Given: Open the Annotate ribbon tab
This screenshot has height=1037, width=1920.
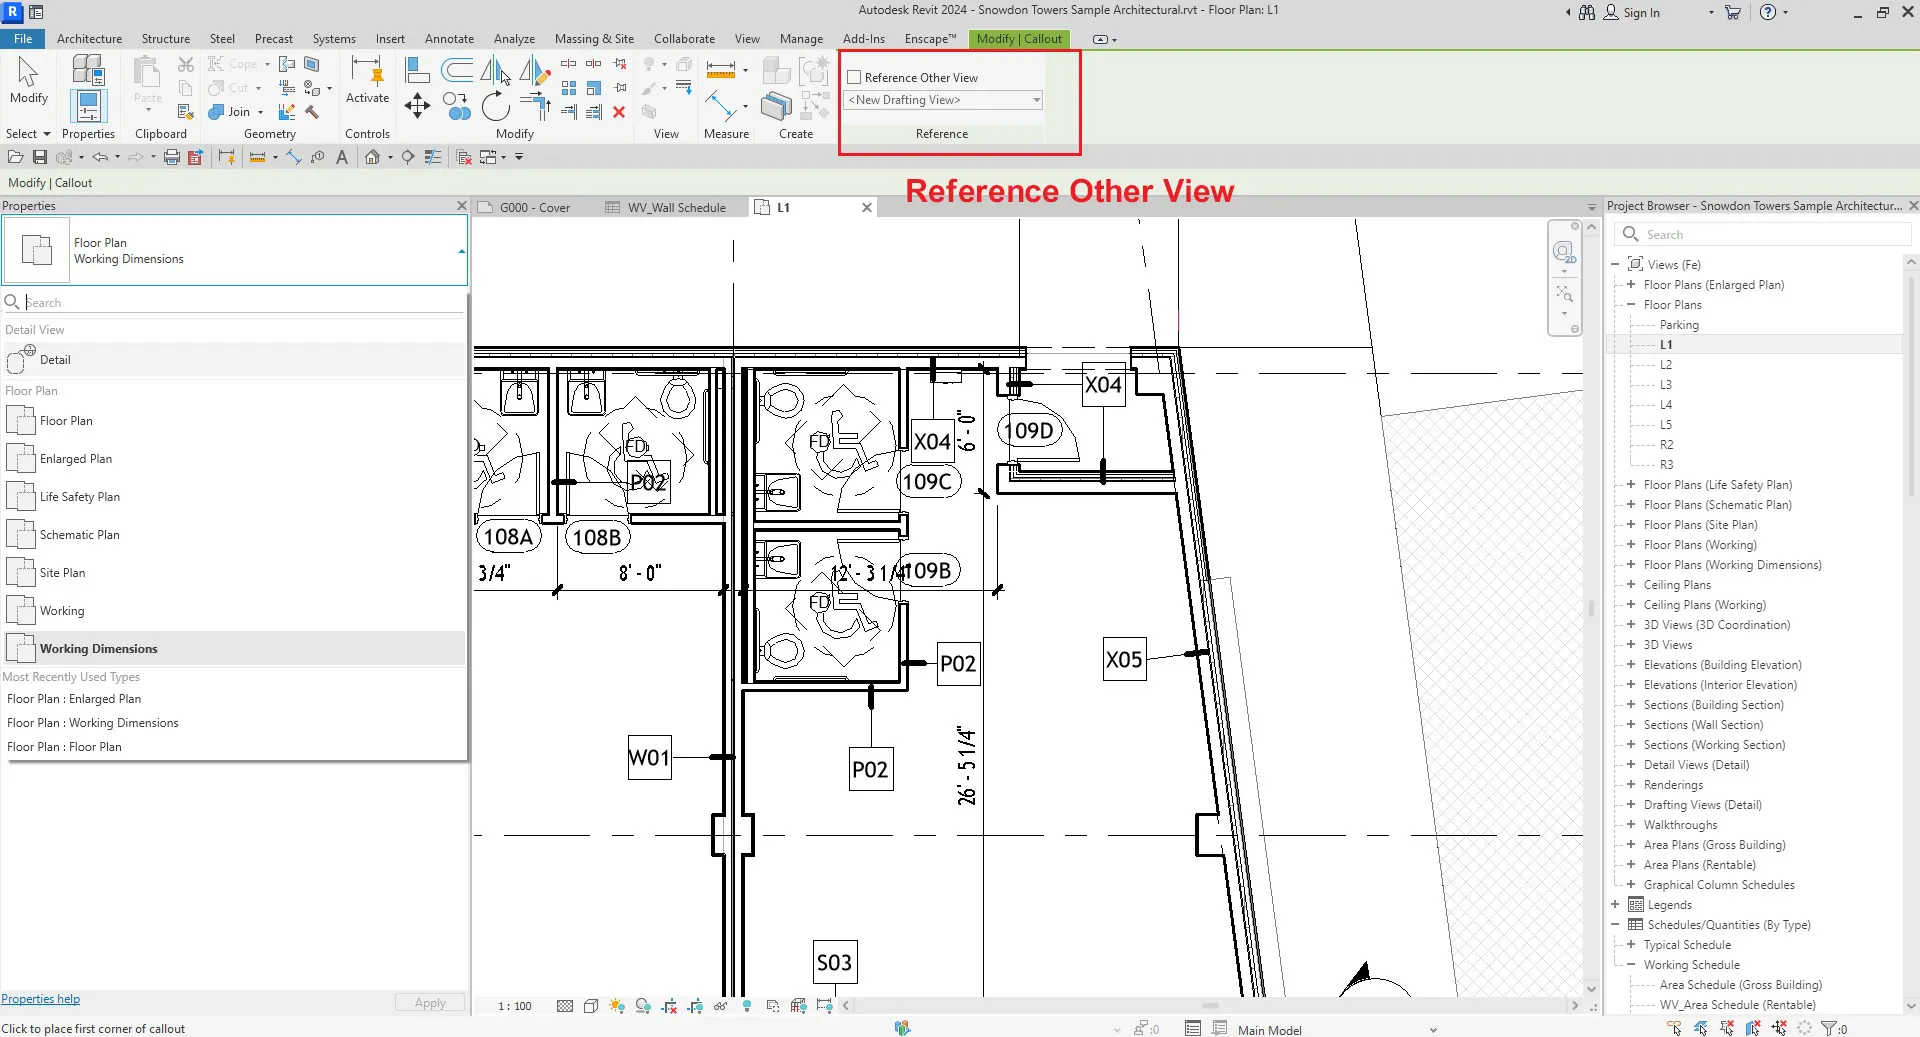Looking at the screenshot, I should 449,39.
